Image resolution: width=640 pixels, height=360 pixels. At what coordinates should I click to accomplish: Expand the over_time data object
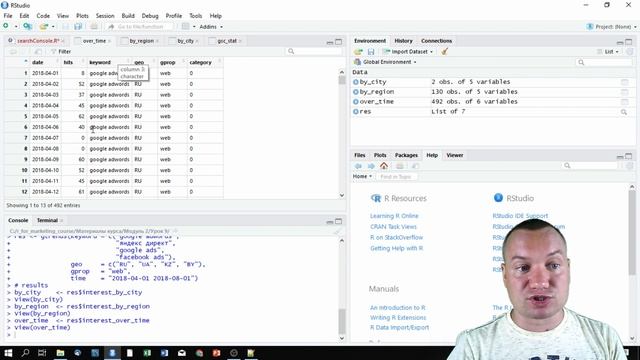pyautogui.click(x=356, y=102)
